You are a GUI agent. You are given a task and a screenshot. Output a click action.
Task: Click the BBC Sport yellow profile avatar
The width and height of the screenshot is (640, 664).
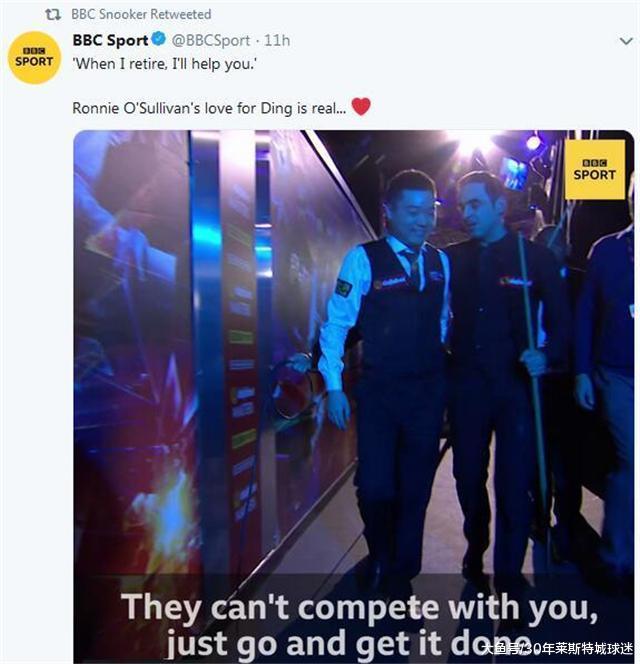(34, 57)
